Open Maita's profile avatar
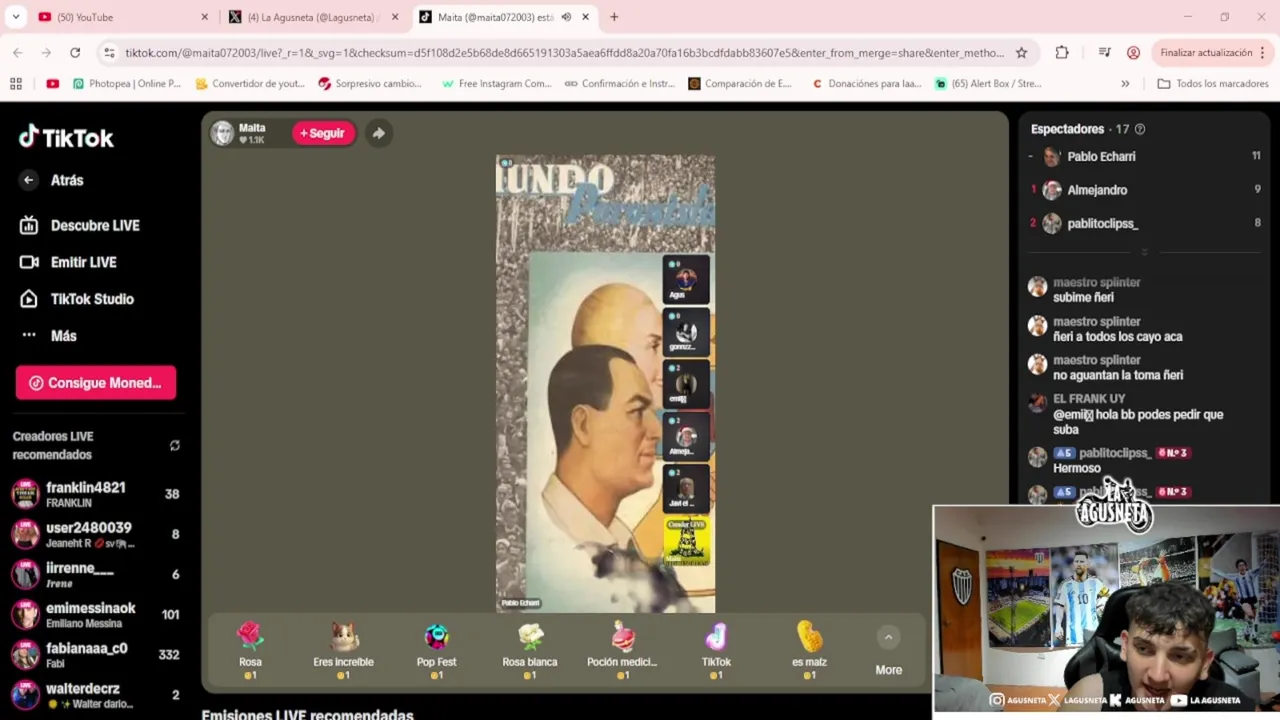This screenshot has width=1280, height=720. tap(222, 133)
